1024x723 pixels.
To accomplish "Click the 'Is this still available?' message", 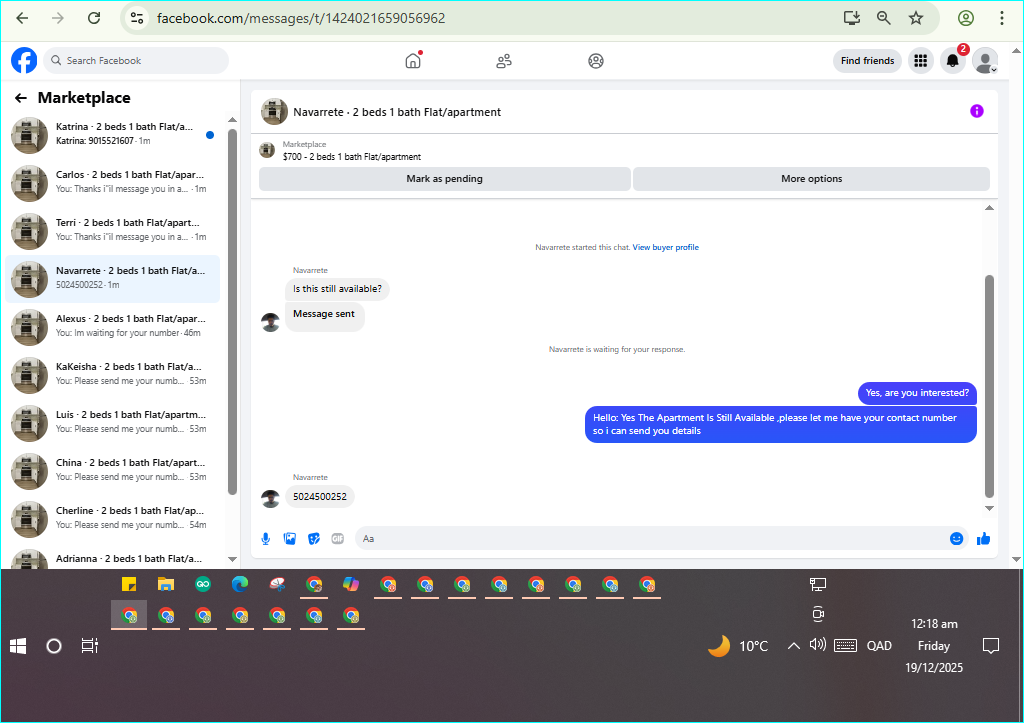I will (337, 289).
